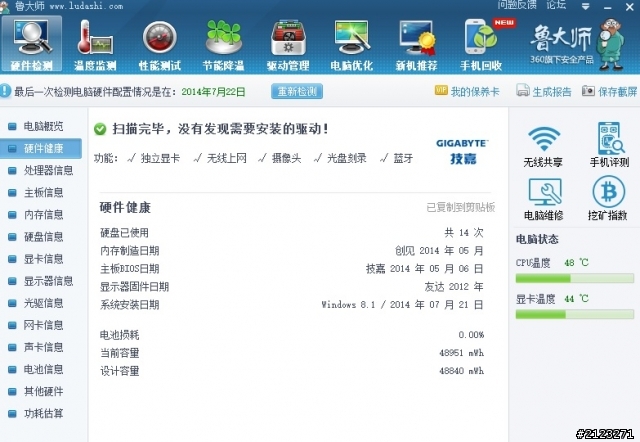Click the 无线上网 feature label
This screenshot has height=442, width=640.
pyautogui.click(x=227, y=158)
